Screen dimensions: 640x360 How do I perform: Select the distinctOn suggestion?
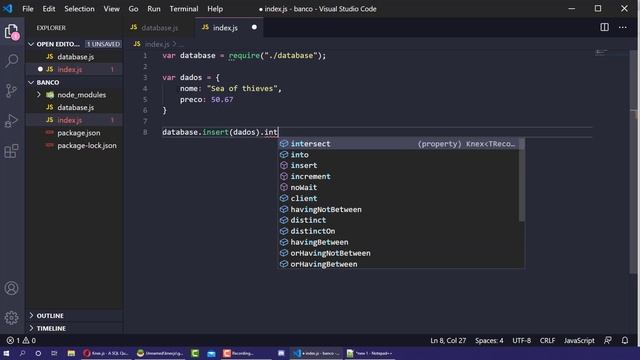click(x=399, y=231)
